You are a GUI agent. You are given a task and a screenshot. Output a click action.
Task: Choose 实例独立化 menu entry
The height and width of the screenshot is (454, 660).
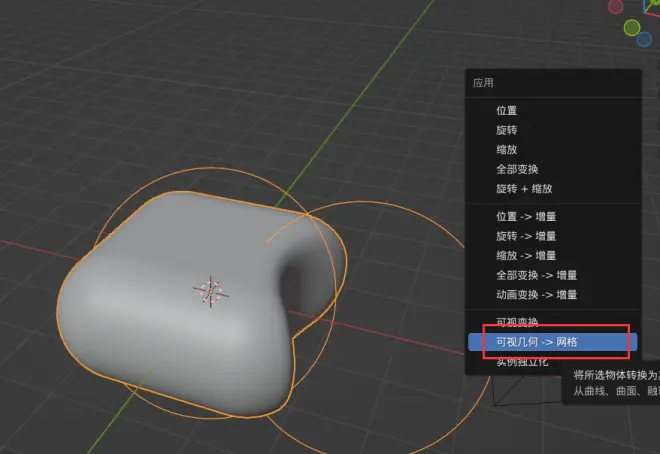tap(553, 361)
